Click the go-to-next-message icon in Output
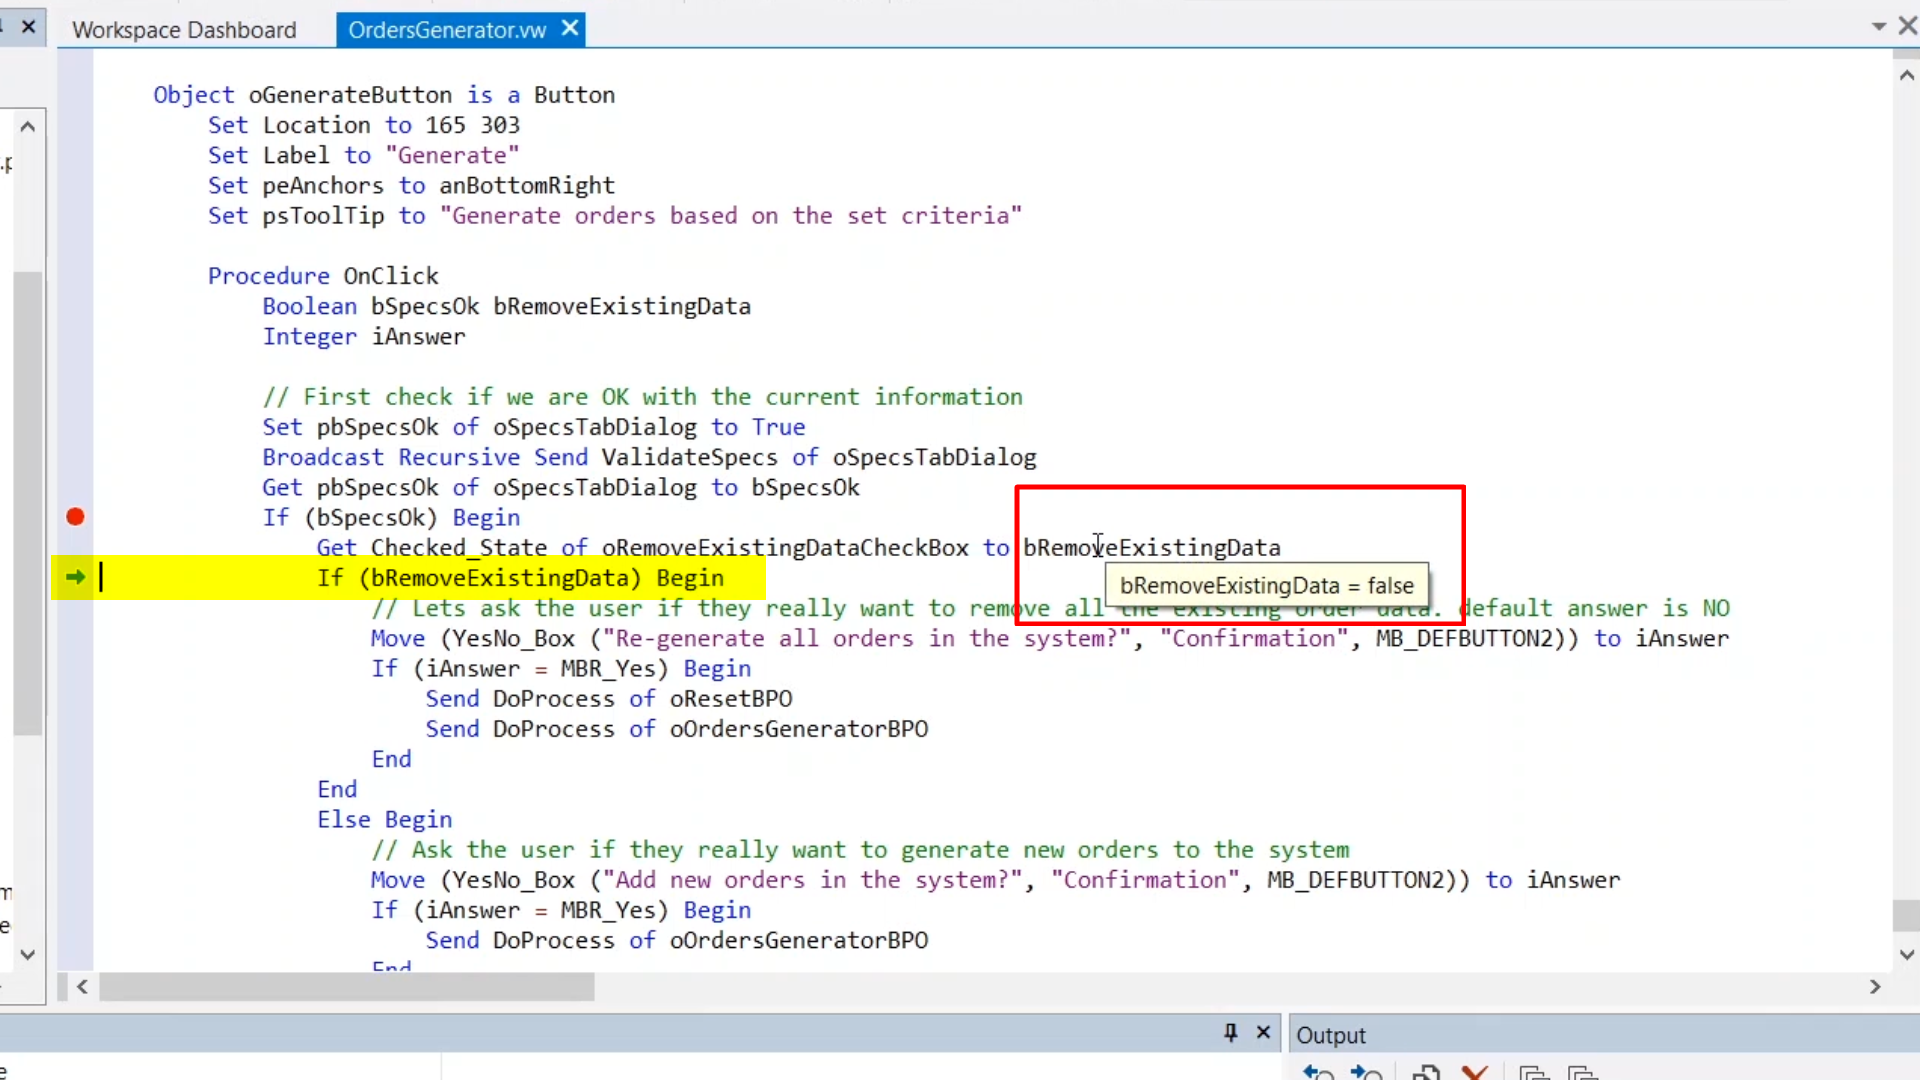The height and width of the screenshot is (1080, 1920). coord(1366,1073)
